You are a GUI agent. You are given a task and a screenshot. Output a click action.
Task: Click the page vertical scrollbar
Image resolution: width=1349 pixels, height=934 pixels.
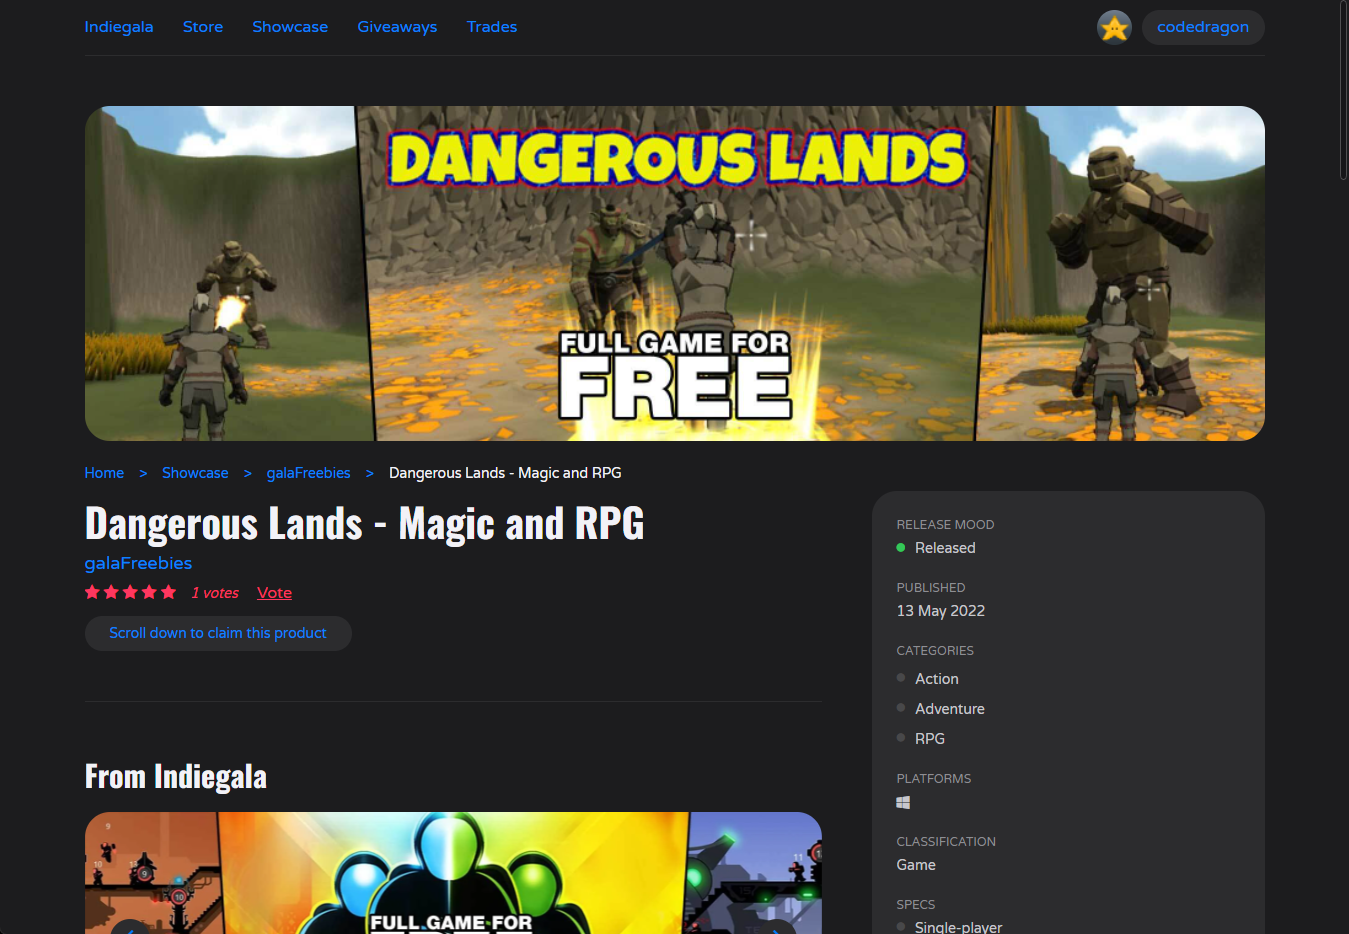(x=1343, y=90)
